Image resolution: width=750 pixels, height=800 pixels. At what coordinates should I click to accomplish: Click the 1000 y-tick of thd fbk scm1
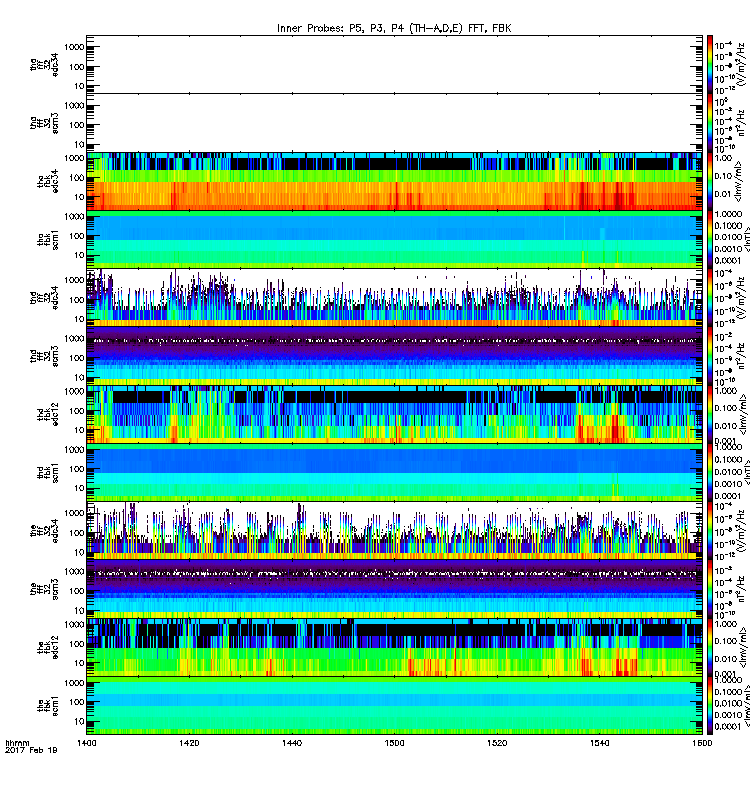pyautogui.click(x=74, y=449)
